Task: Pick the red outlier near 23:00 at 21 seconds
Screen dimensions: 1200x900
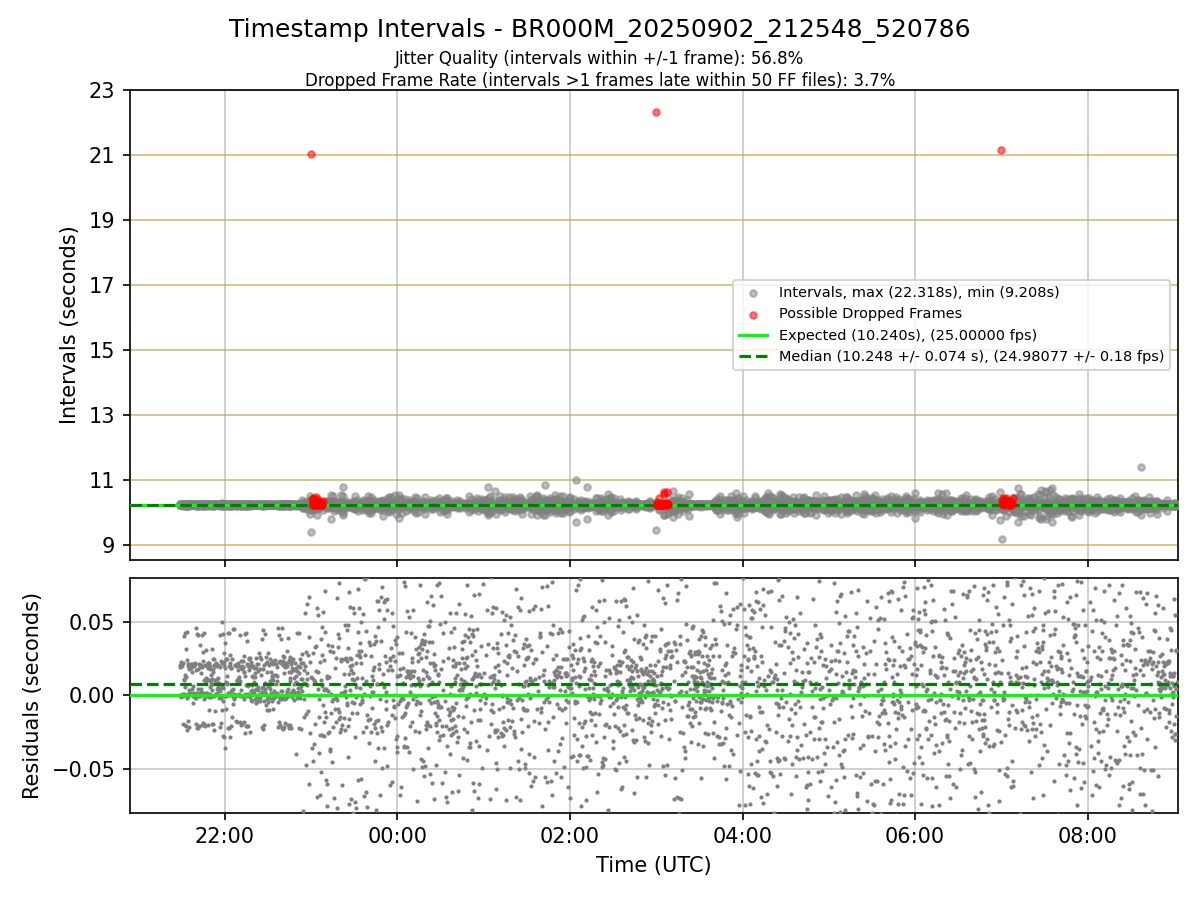Action: point(311,154)
